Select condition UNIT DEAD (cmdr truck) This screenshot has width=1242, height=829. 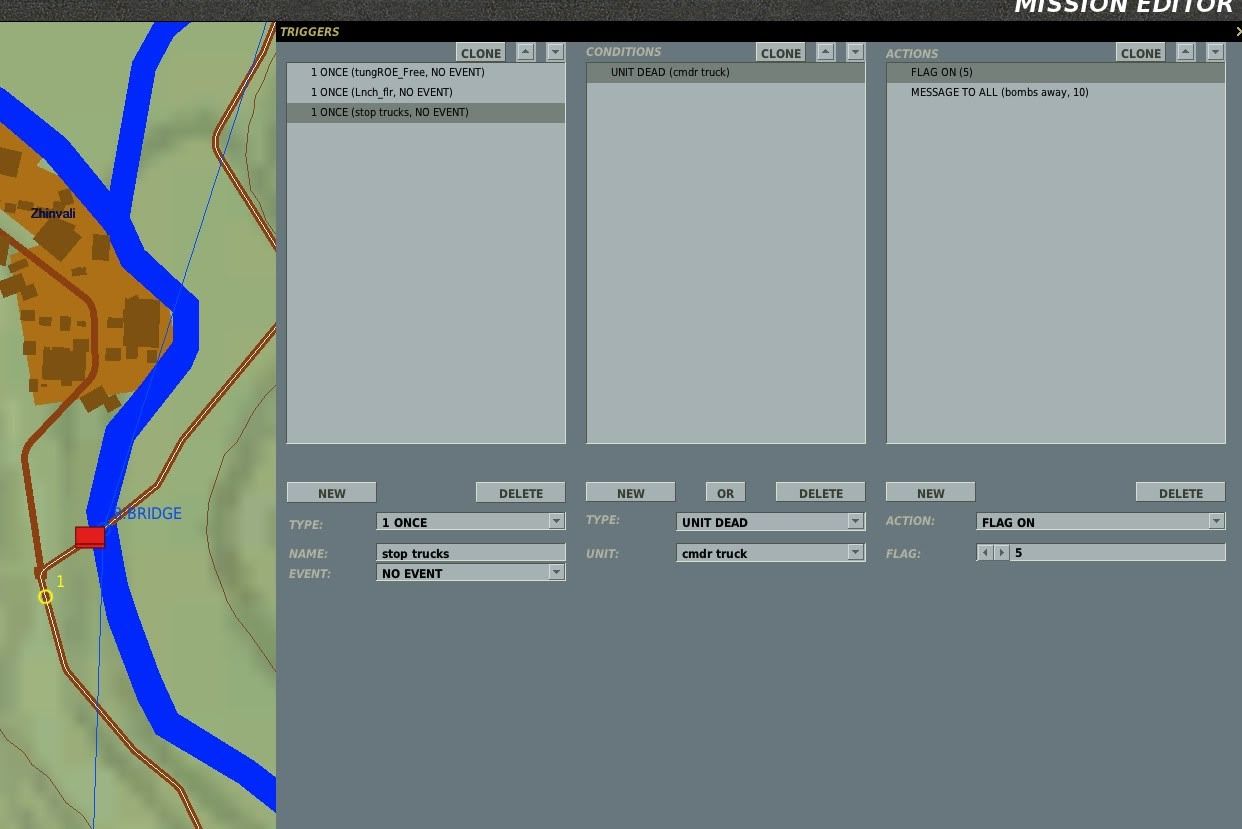pyautogui.click(x=726, y=72)
